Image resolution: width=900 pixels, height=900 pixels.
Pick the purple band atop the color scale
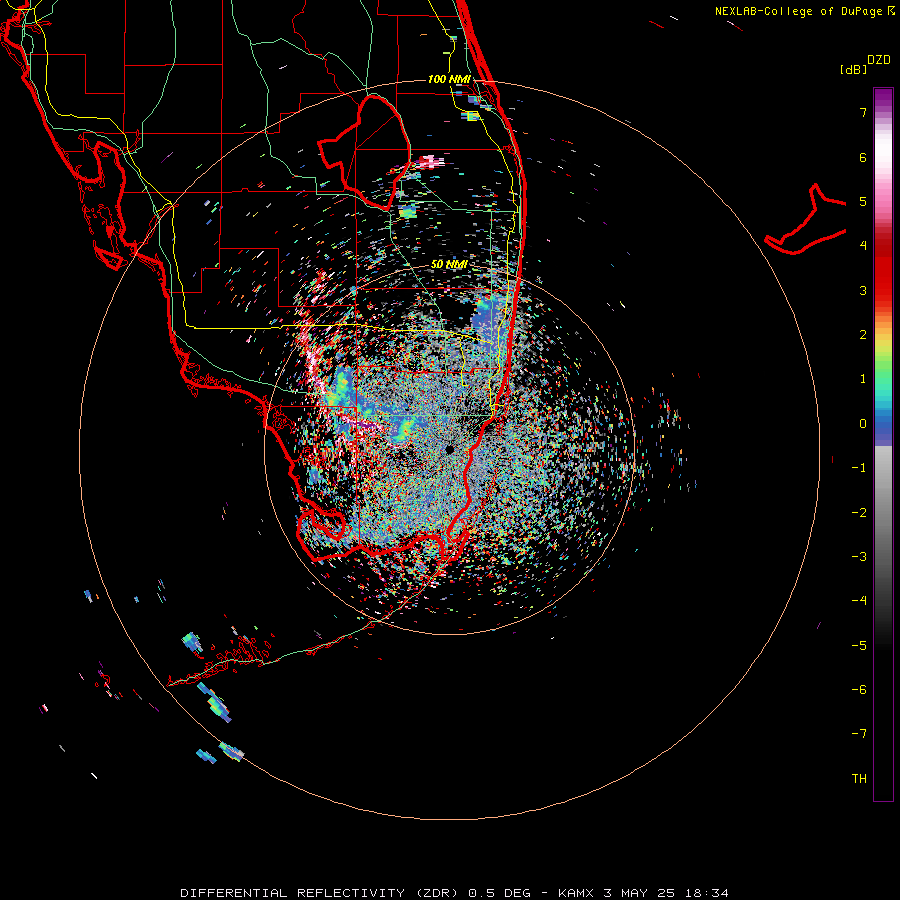(x=883, y=98)
